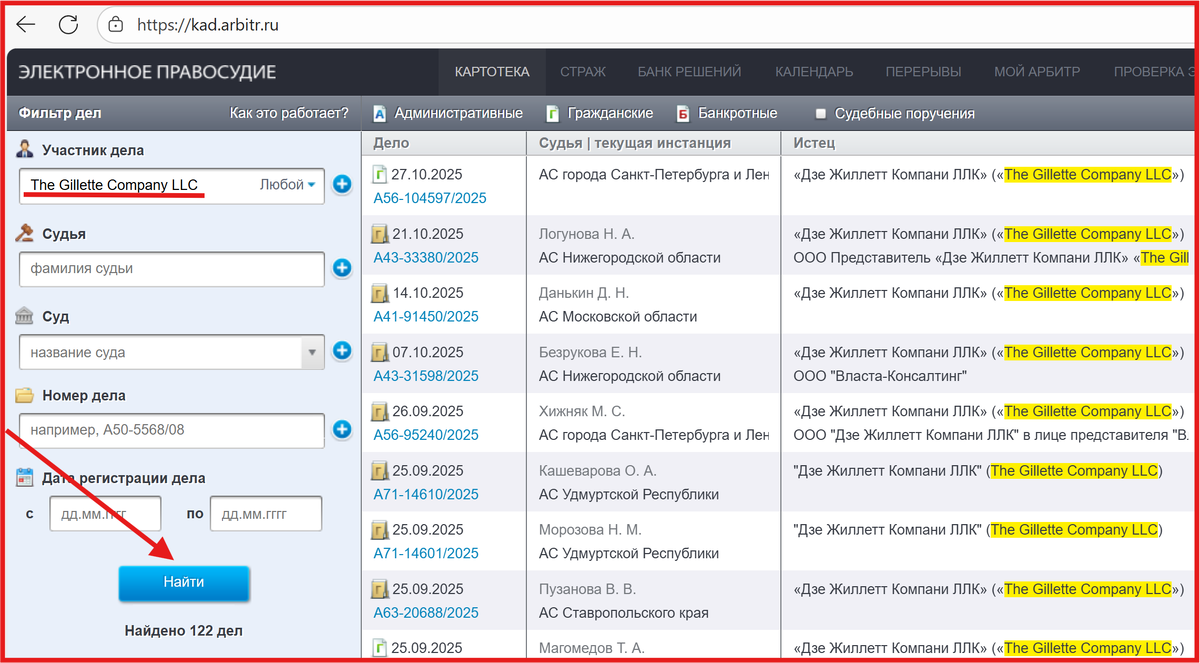Click the Электронное правосудие logo

(148, 72)
